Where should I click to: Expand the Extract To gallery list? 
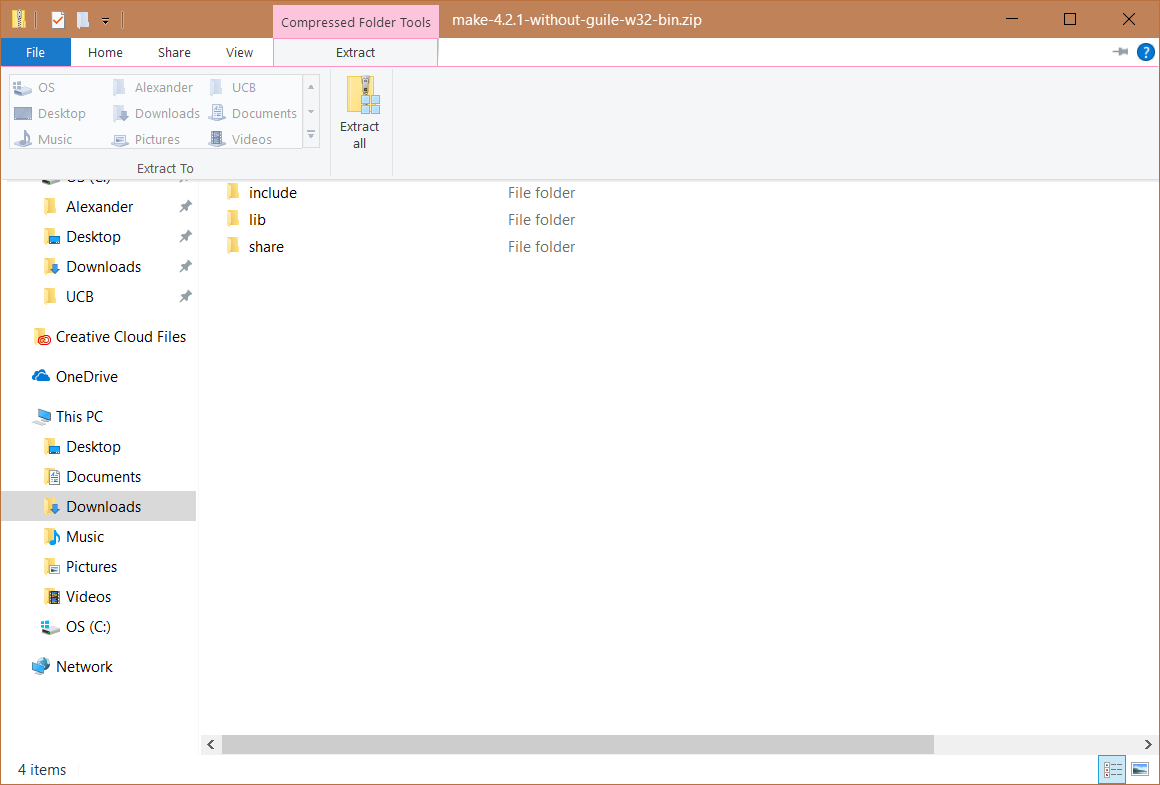click(x=311, y=135)
